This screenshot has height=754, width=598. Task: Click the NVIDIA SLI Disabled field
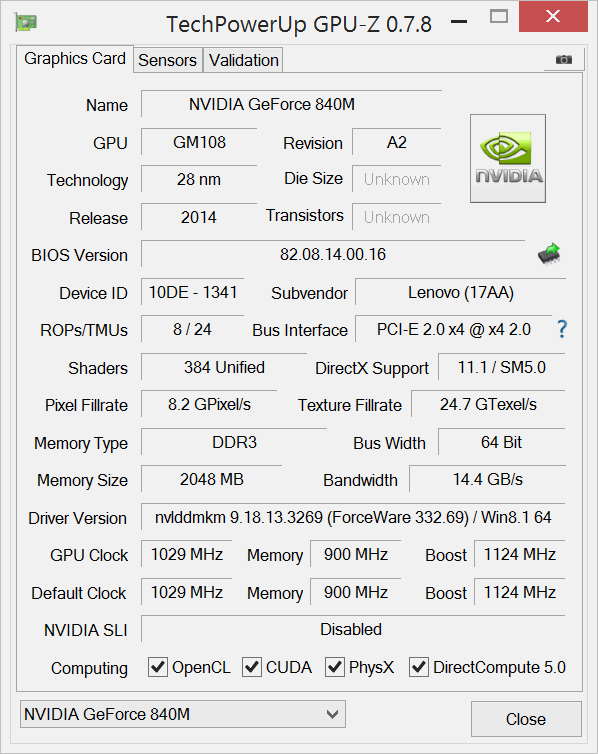click(x=353, y=629)
